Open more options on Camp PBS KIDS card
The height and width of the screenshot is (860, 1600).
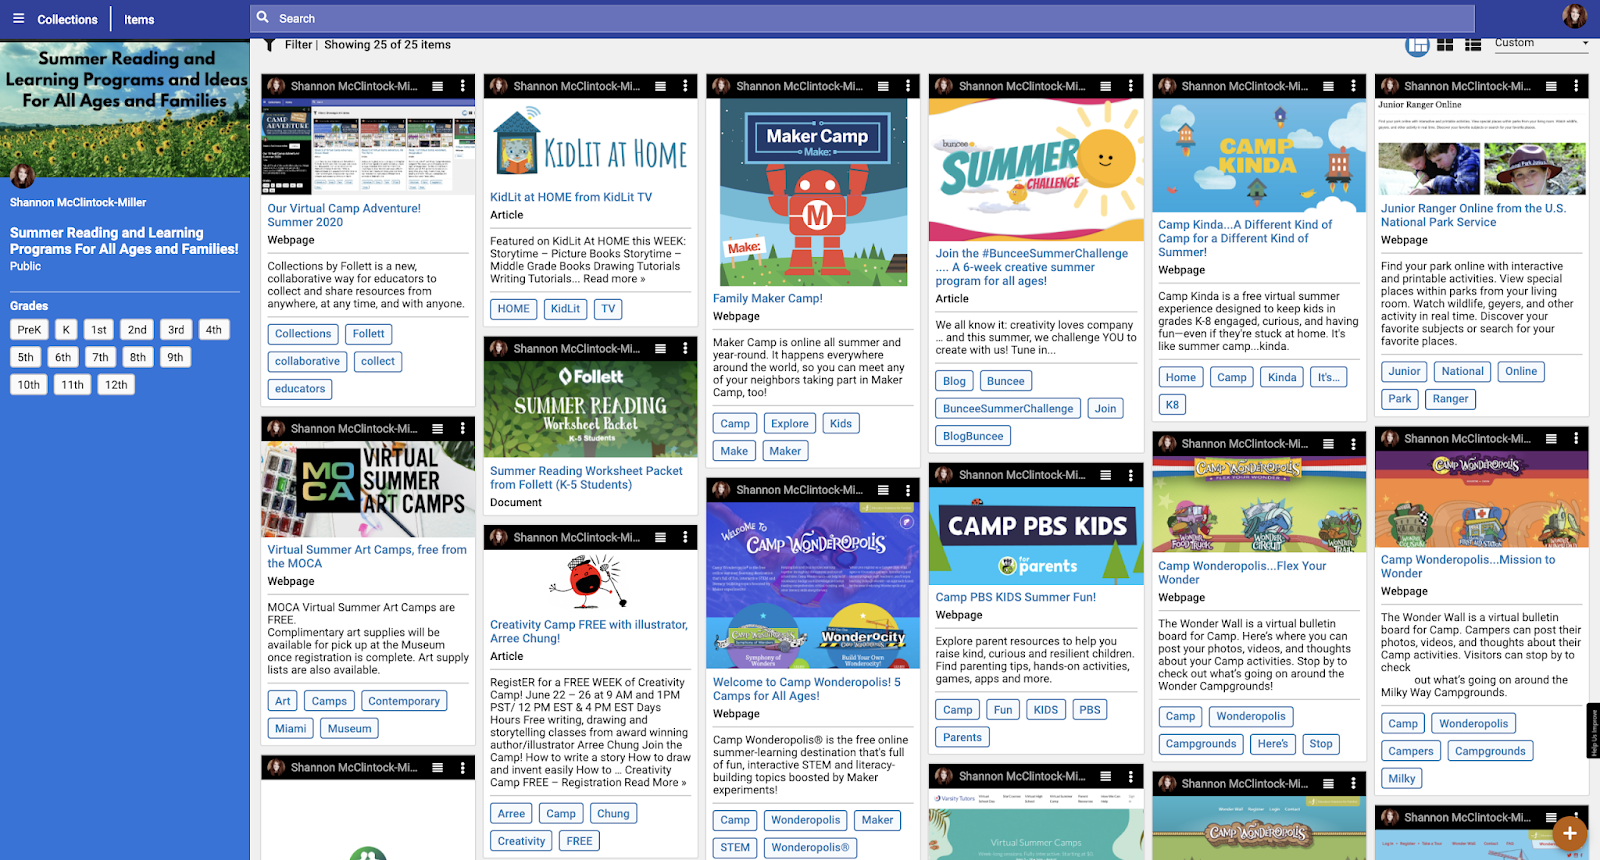1131,475
